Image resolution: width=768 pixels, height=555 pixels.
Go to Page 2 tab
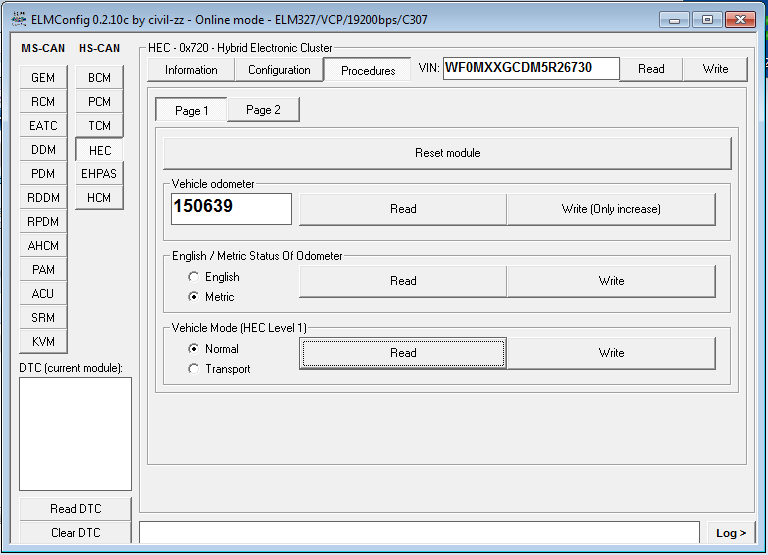point(263,110)
